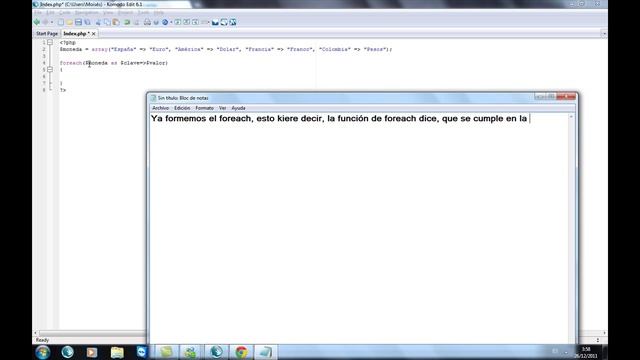The height and width of the screenshot is (360, 640).
Task: Collapse the fold marker on line 5
Action: point(50,69)
